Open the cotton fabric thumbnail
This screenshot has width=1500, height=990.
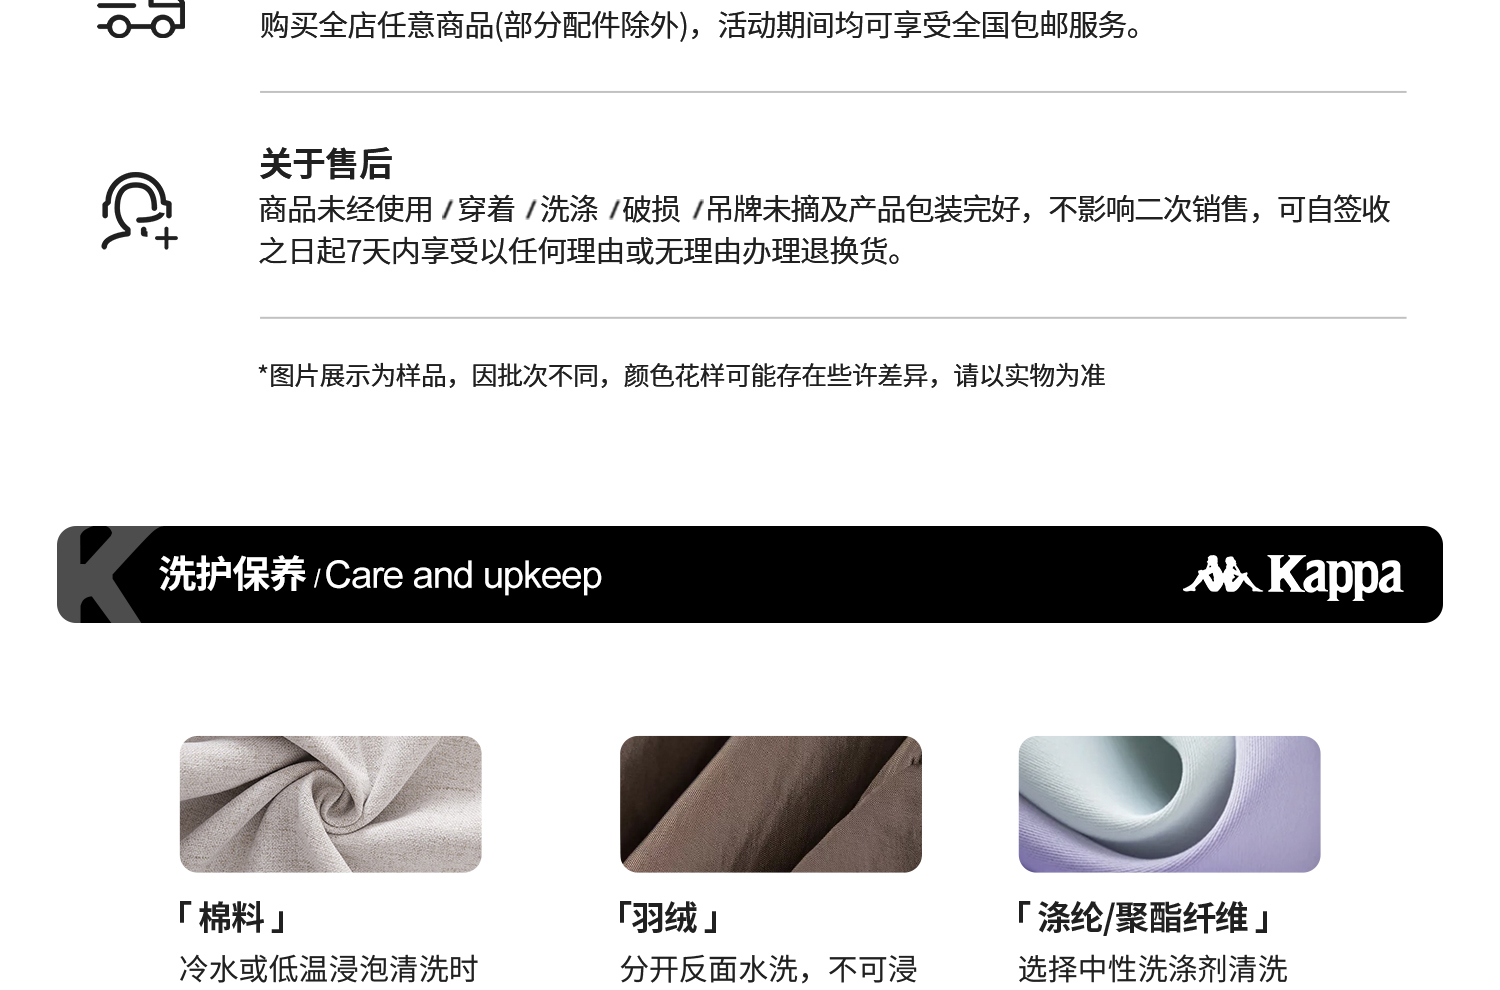(330, 804)
